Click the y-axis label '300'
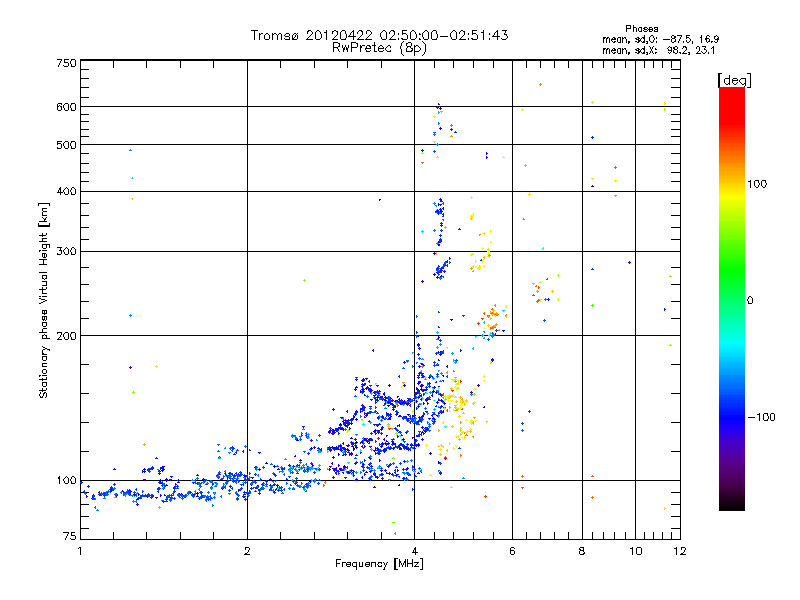Viewport: 800px width, 600px height. click(x=66, y=251)
